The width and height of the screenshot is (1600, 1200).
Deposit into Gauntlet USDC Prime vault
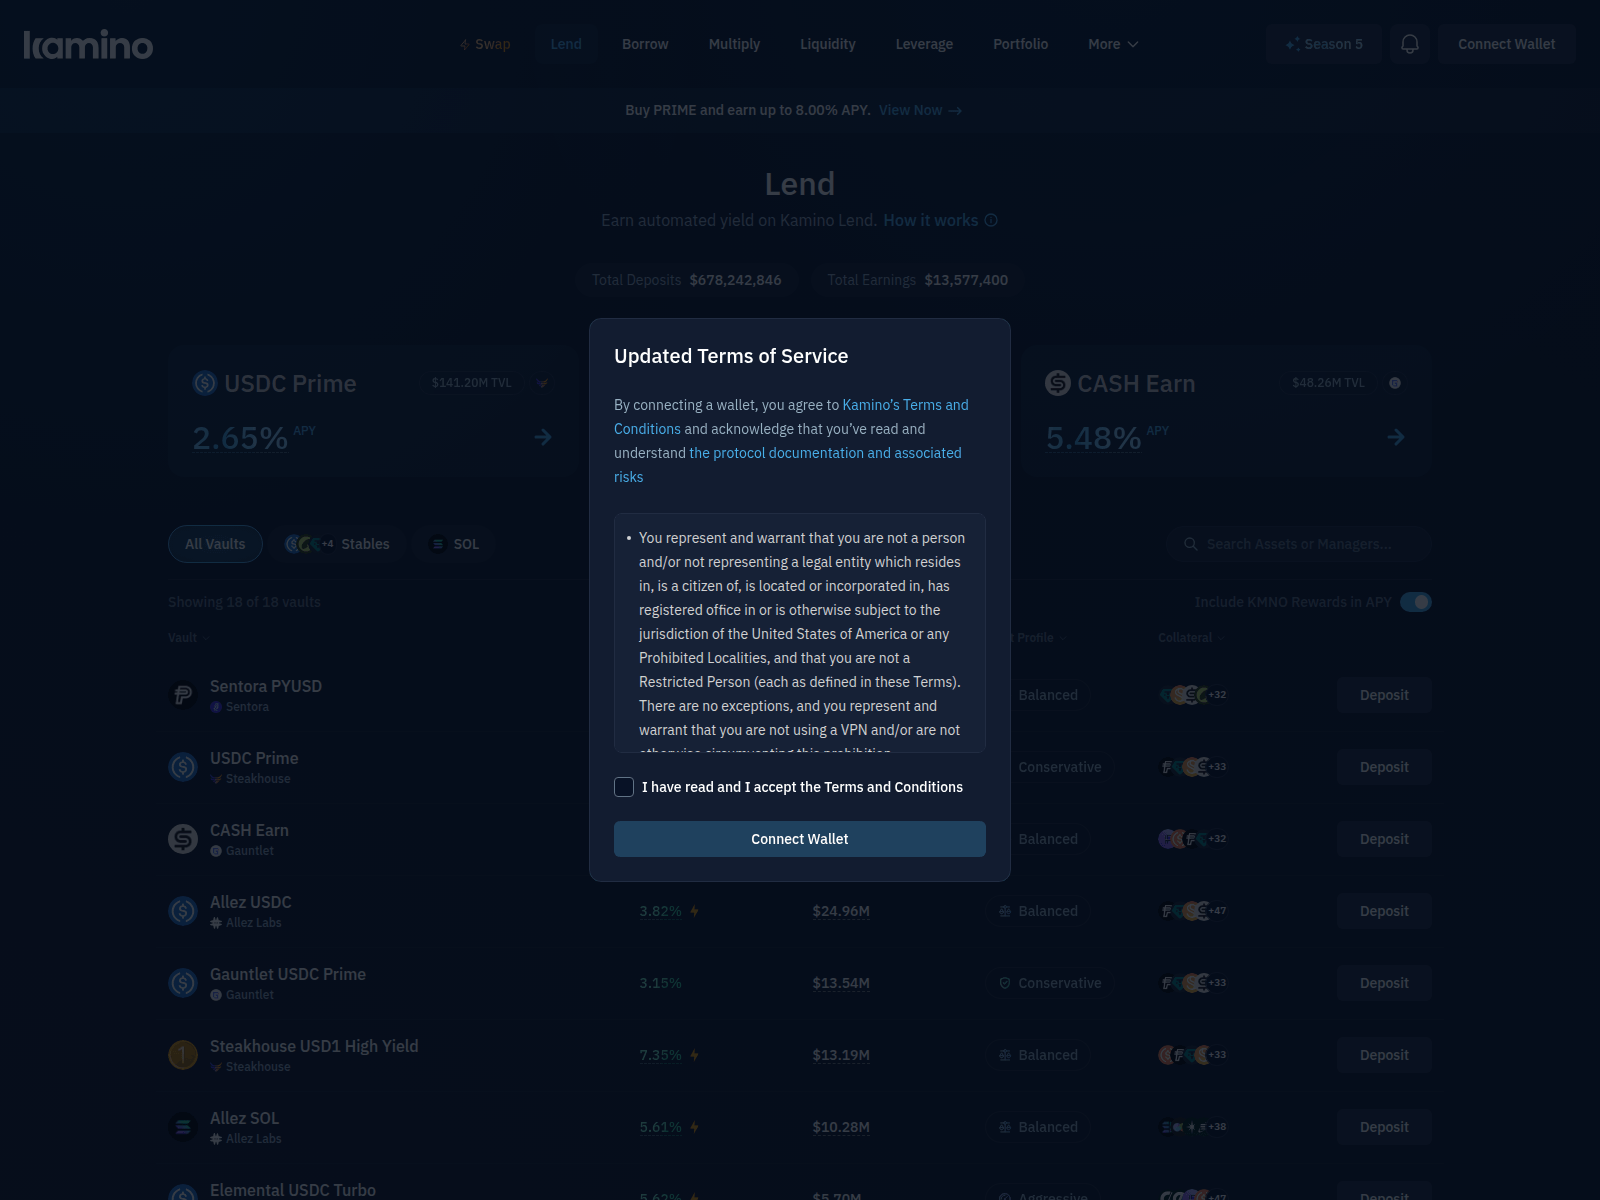[1384, 983]
